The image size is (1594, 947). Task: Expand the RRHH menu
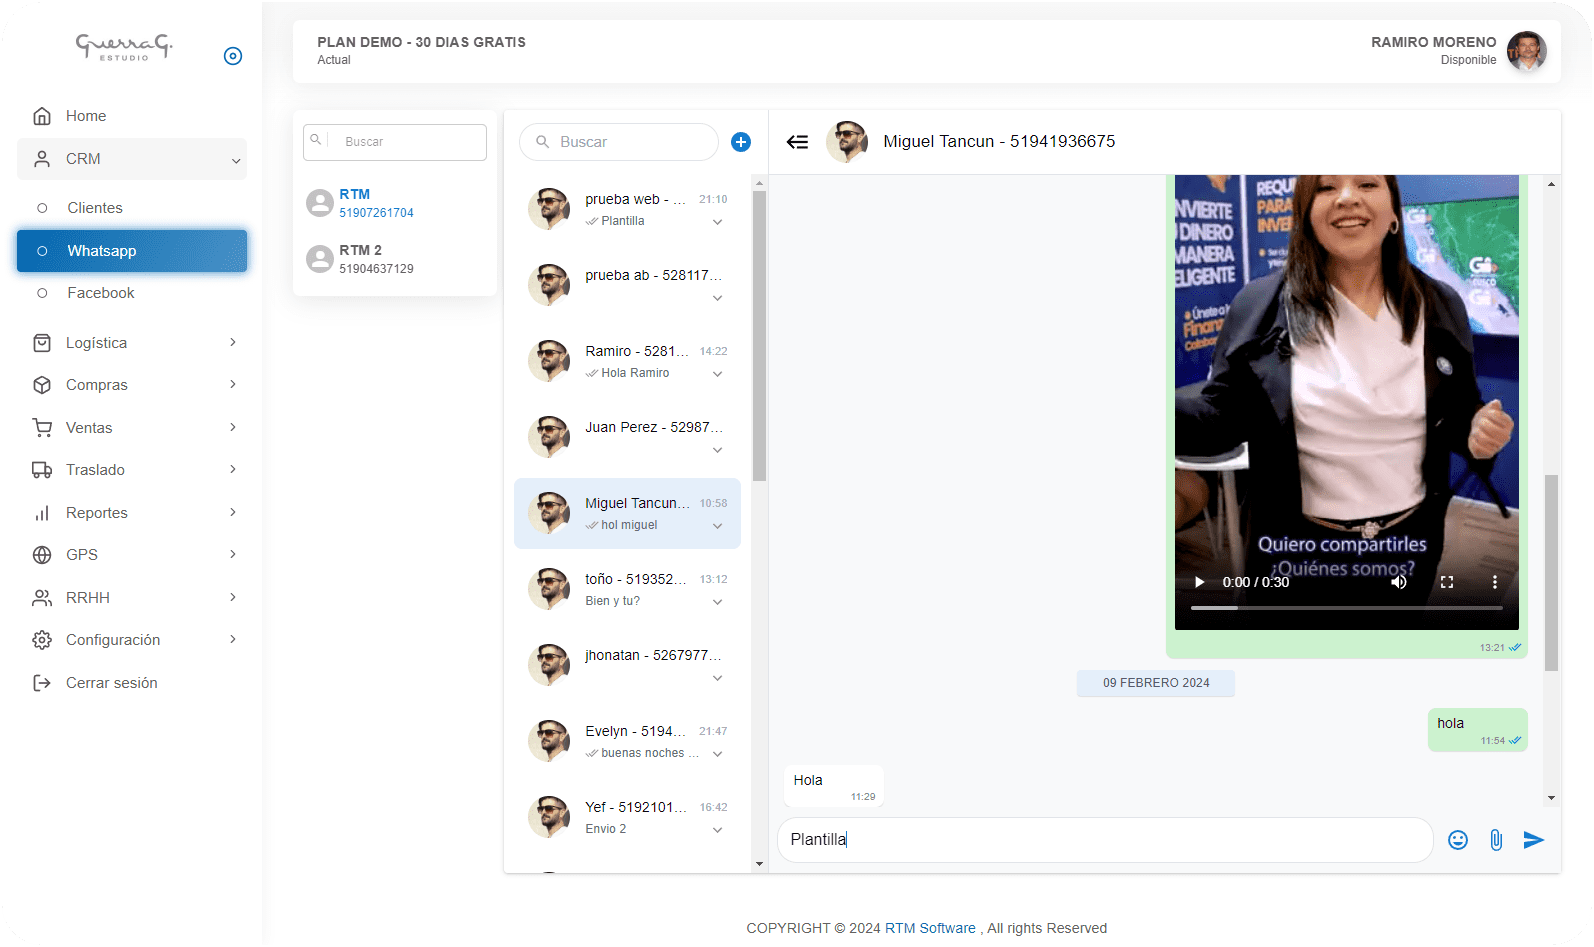[x=132, y=598]
